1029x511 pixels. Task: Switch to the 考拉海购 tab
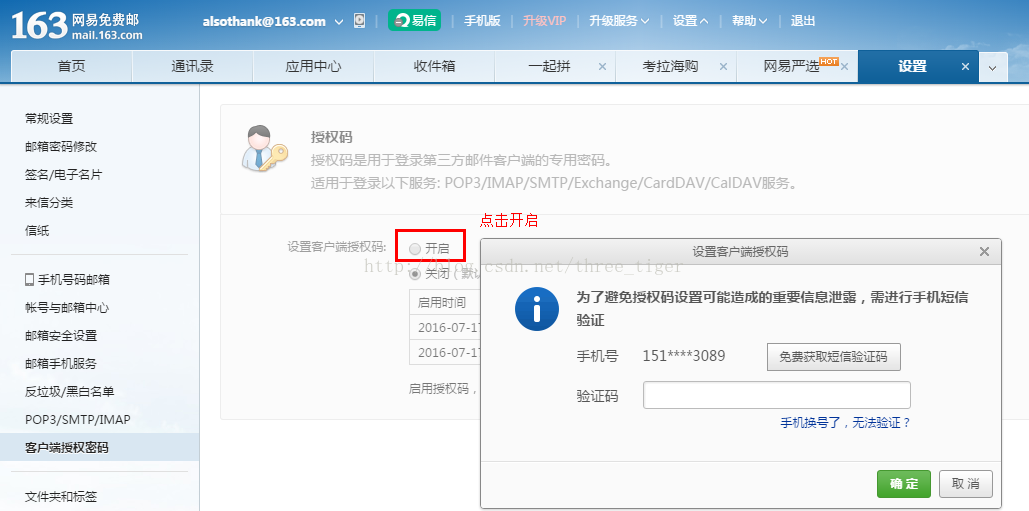tap(670, 66)
